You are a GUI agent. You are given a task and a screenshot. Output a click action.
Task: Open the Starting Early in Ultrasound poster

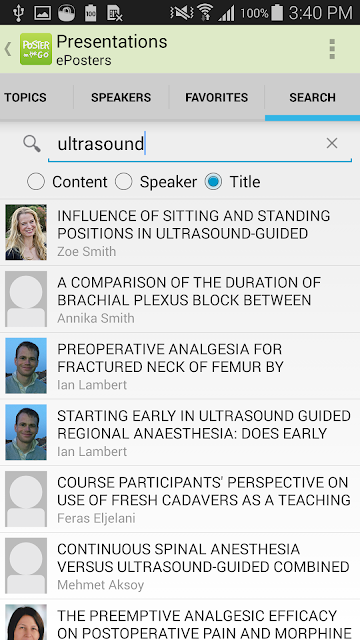[x=180, y=432]
